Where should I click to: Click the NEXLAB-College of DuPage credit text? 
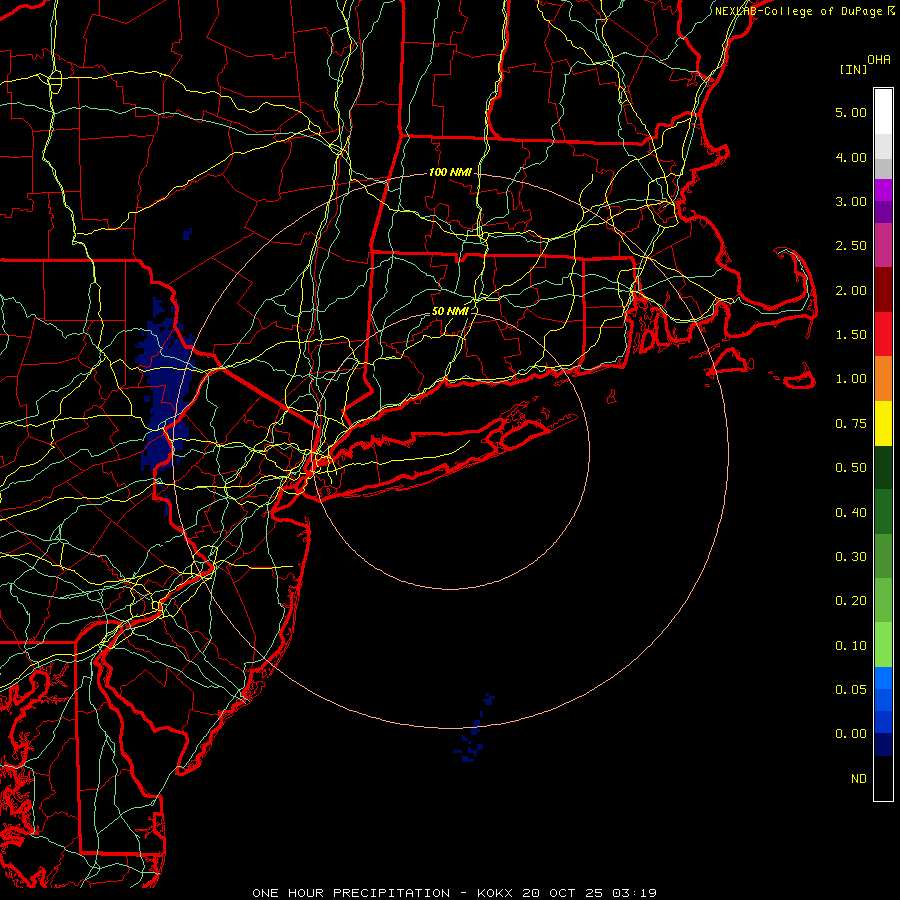click(804, 11)
